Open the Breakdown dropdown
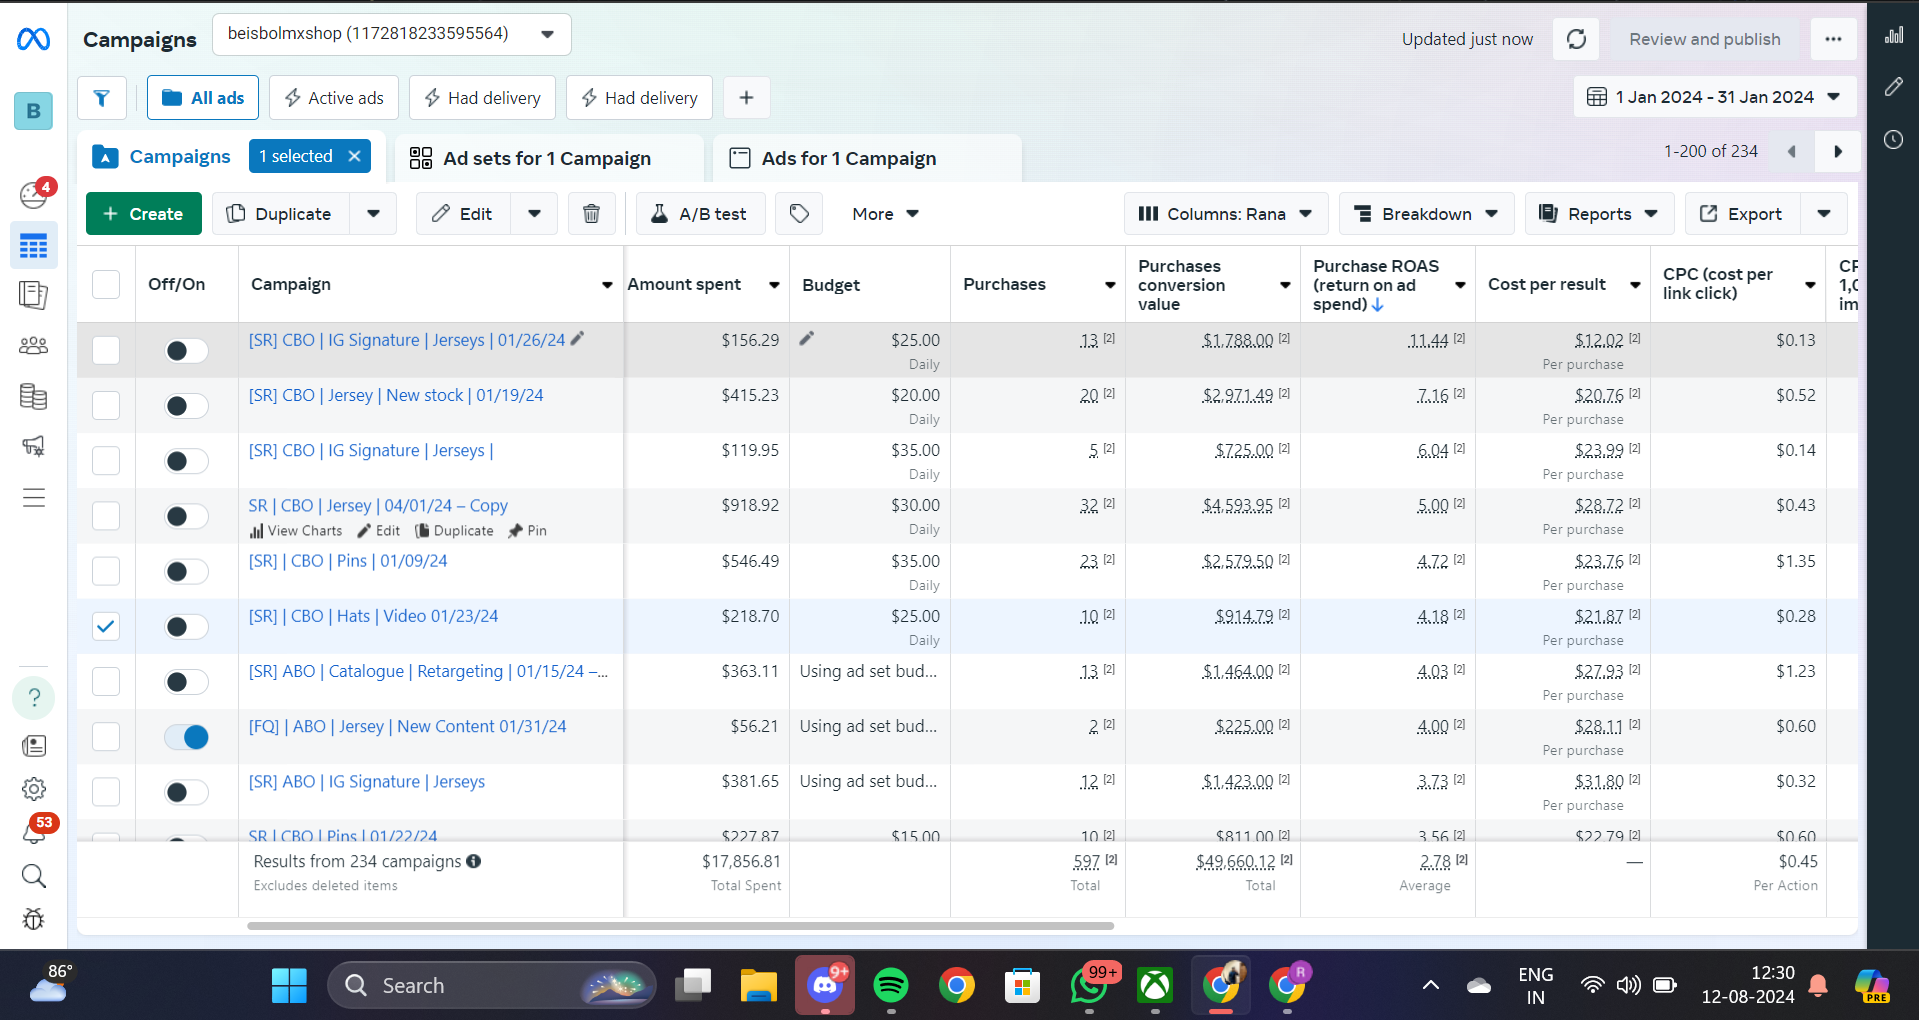The image size is (1919, 1020). [x=1426, y=214]
